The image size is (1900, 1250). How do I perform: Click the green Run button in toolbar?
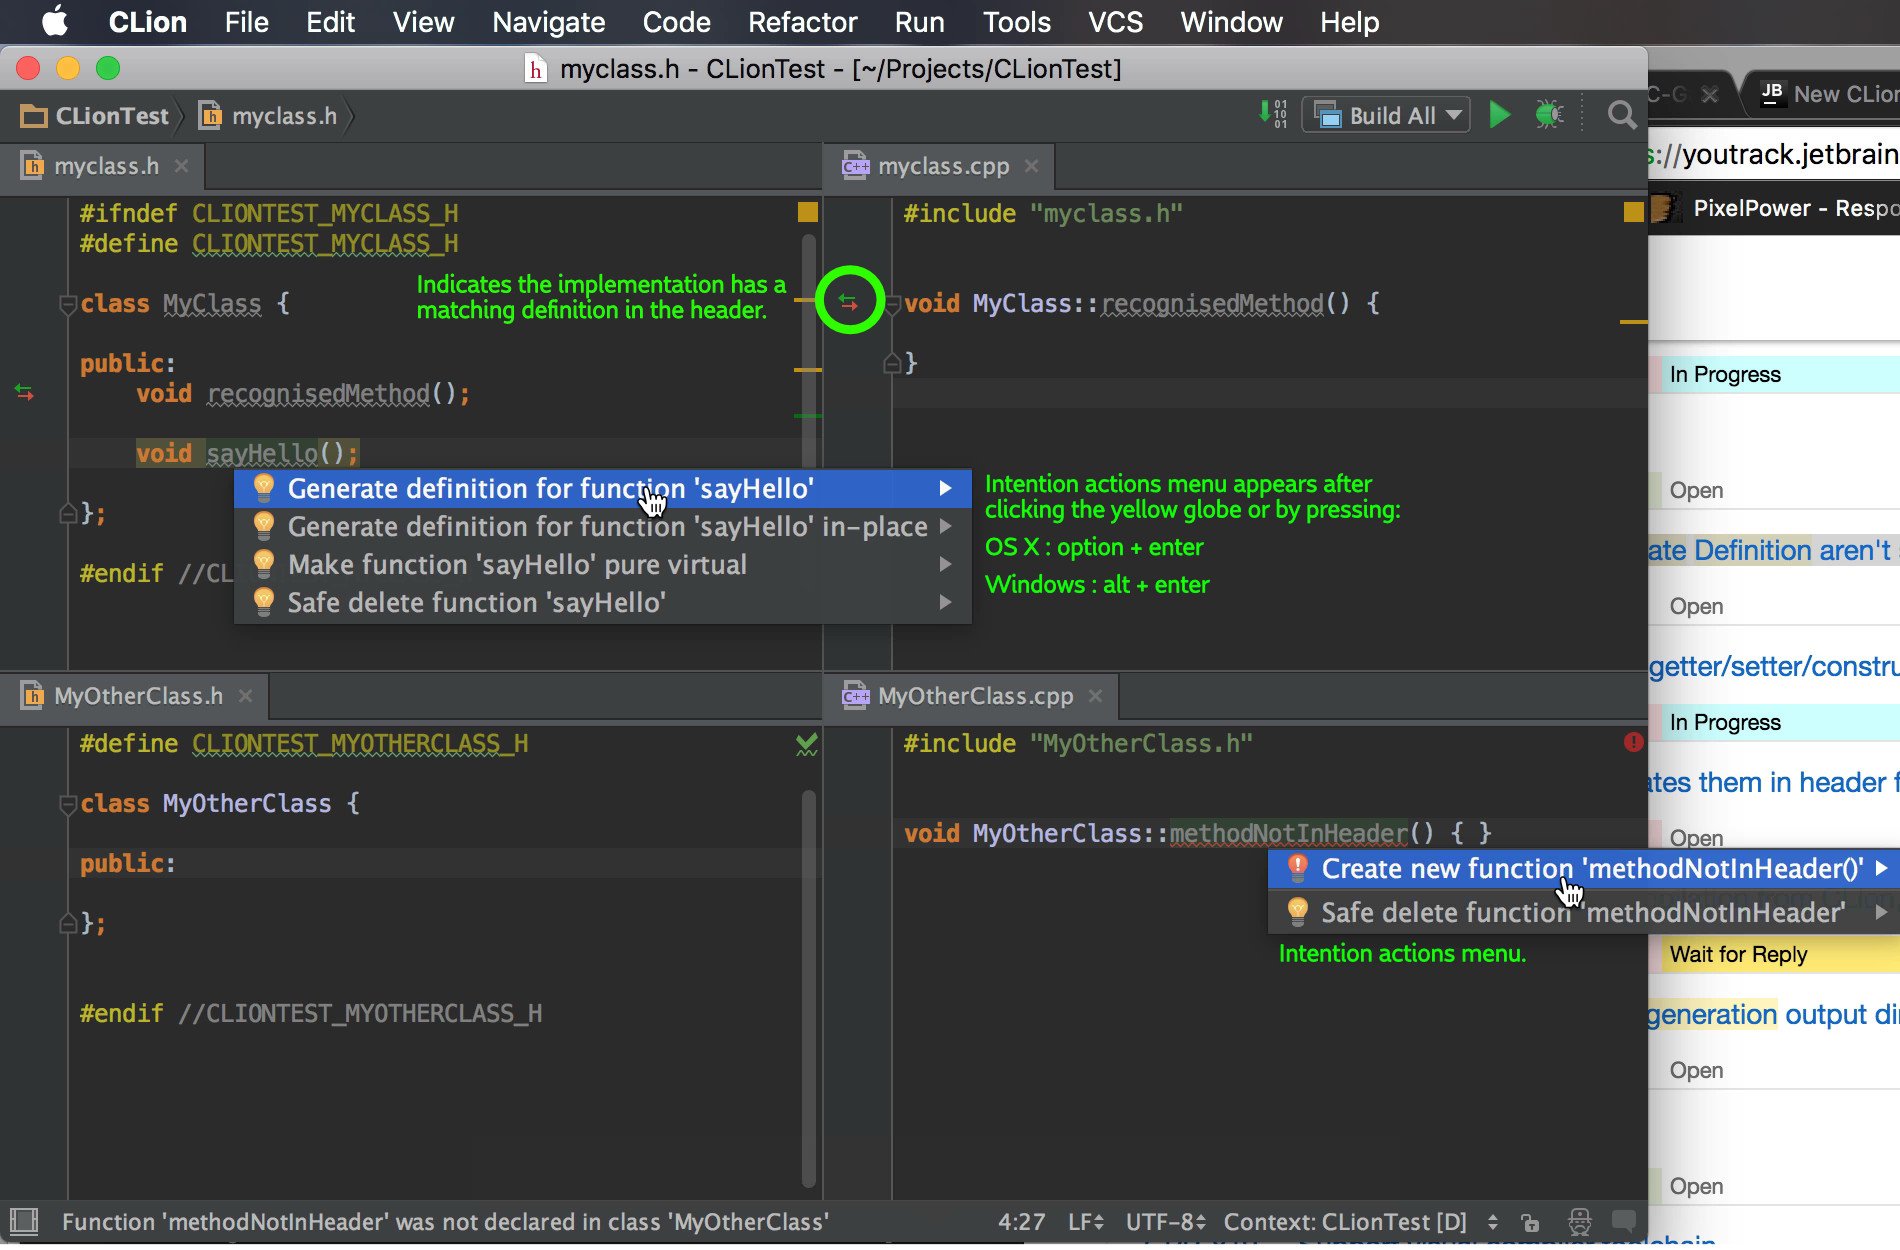(1499, 115)
